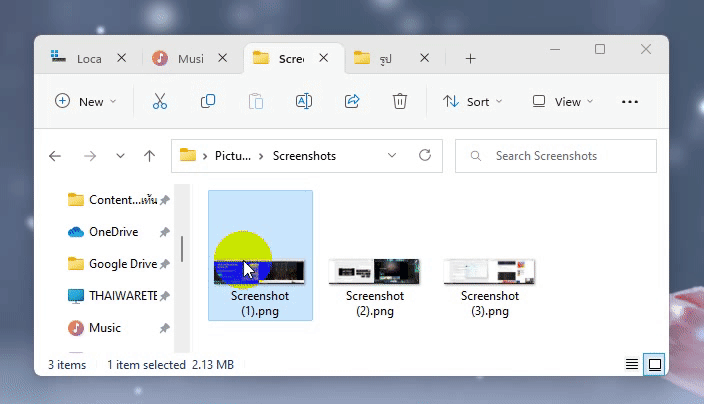The width and height of the screenshot is (704, 404).
Task: Refresh the Screenshots folder view
Action: pos(425,155)
